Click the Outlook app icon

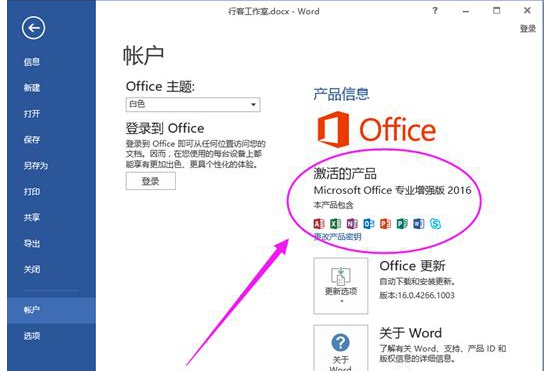(369, 224)
